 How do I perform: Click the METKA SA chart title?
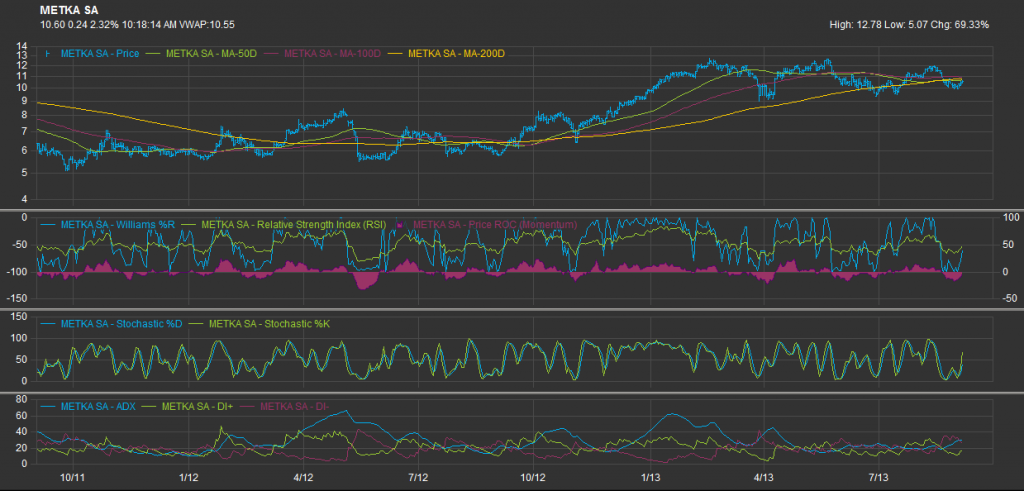69,11
